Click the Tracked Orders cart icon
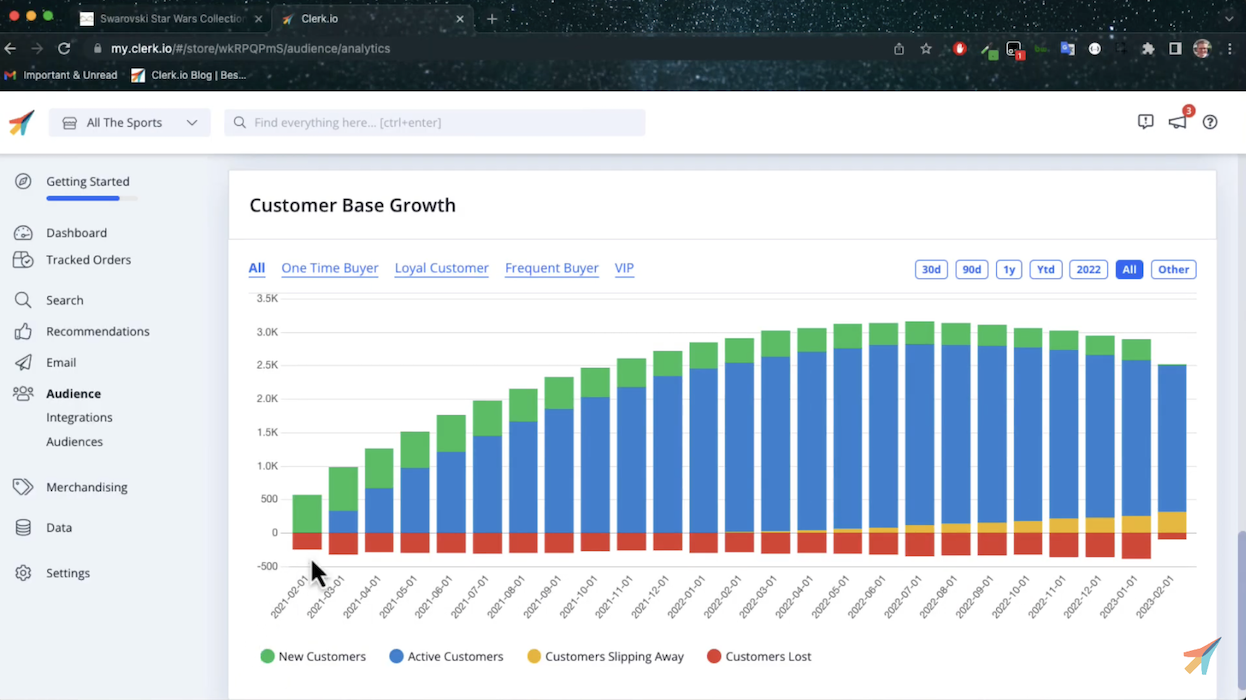This screenshot has height=700, width=1246. [x=23, y=260]
